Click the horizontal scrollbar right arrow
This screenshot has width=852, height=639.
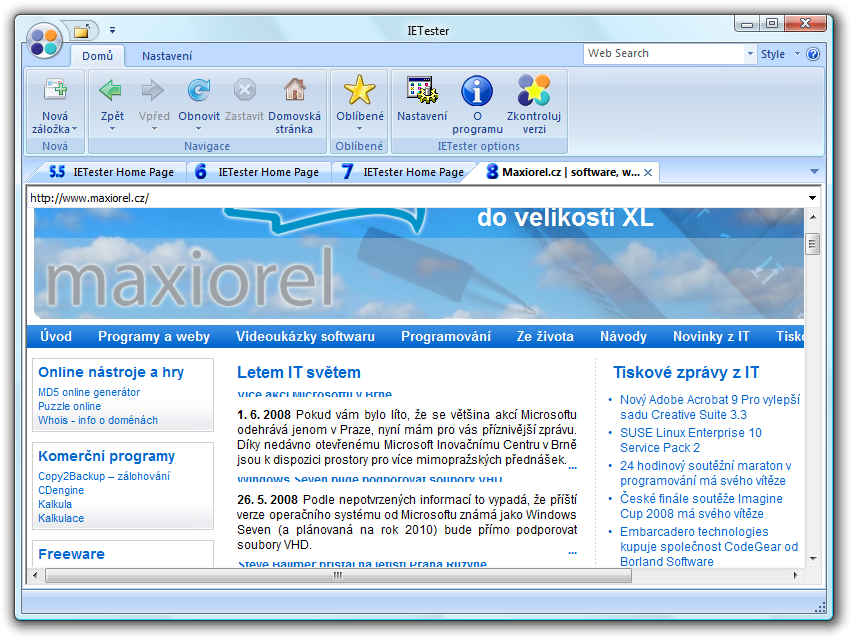(x=795, y=575)
